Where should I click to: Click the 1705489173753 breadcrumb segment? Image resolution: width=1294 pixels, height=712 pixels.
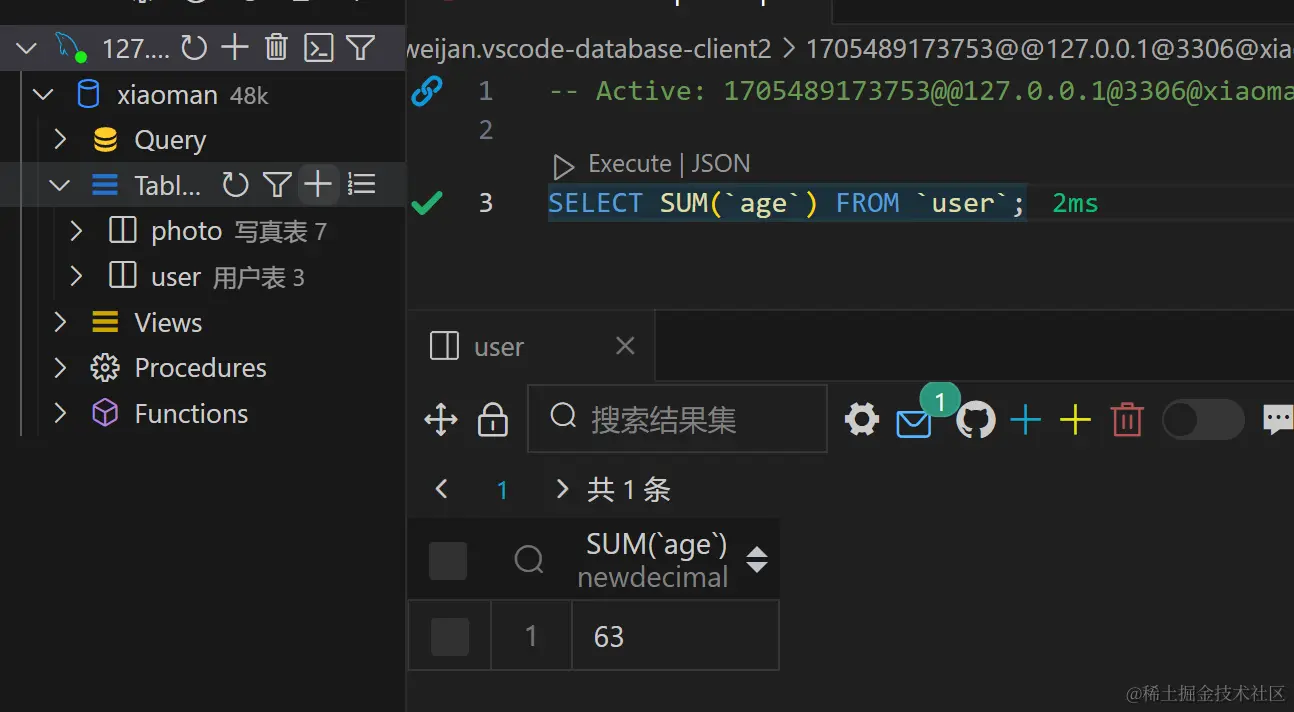point(1050,48)
